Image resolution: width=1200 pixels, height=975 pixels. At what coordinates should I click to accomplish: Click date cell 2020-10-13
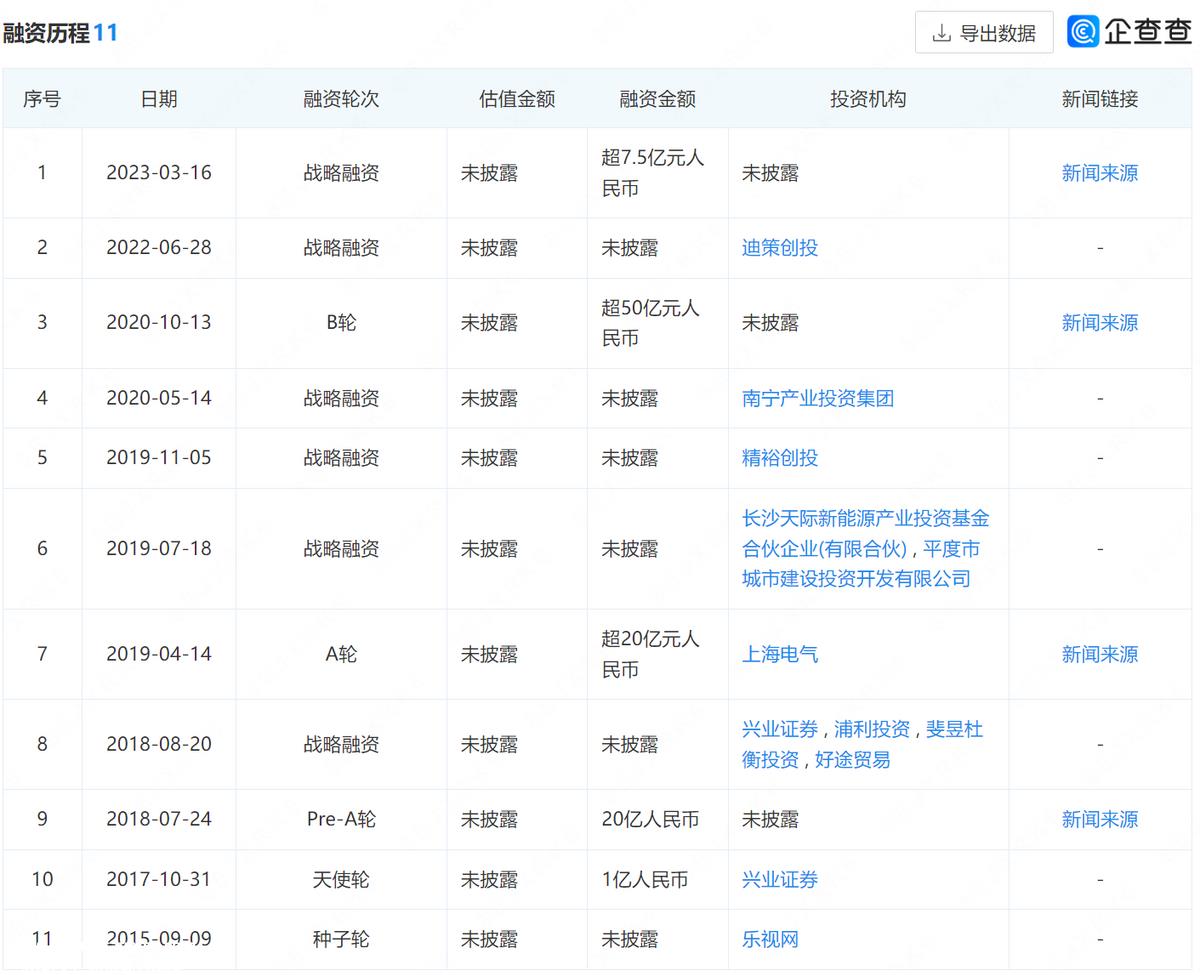coord(159,323)
